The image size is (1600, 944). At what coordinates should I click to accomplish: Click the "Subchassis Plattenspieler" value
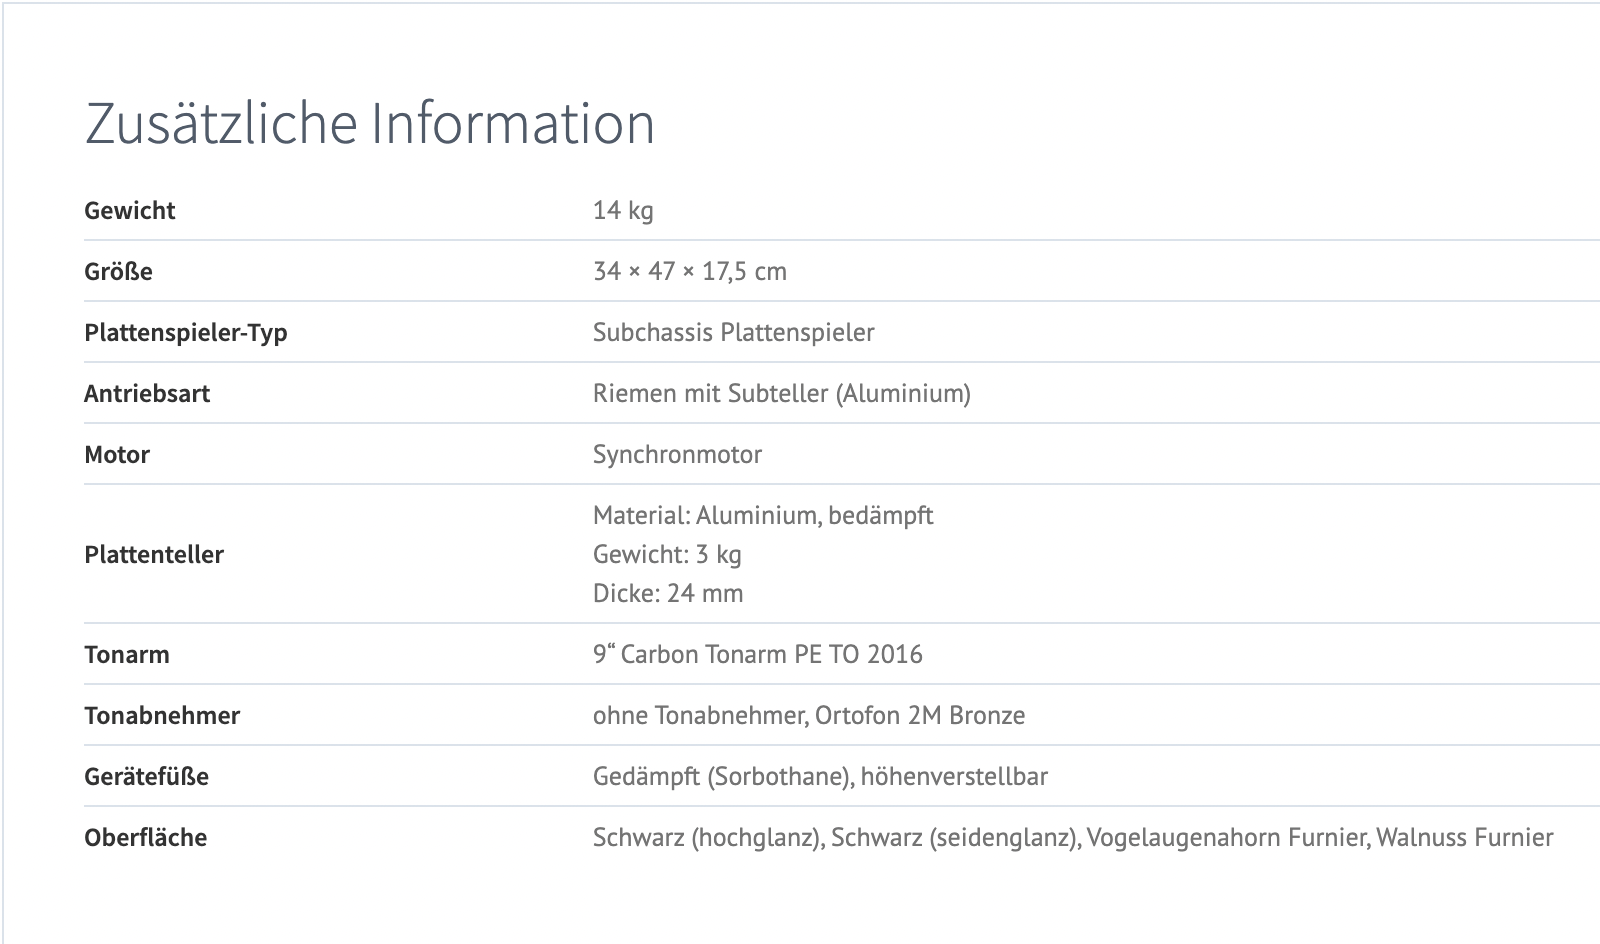(733, 333)
